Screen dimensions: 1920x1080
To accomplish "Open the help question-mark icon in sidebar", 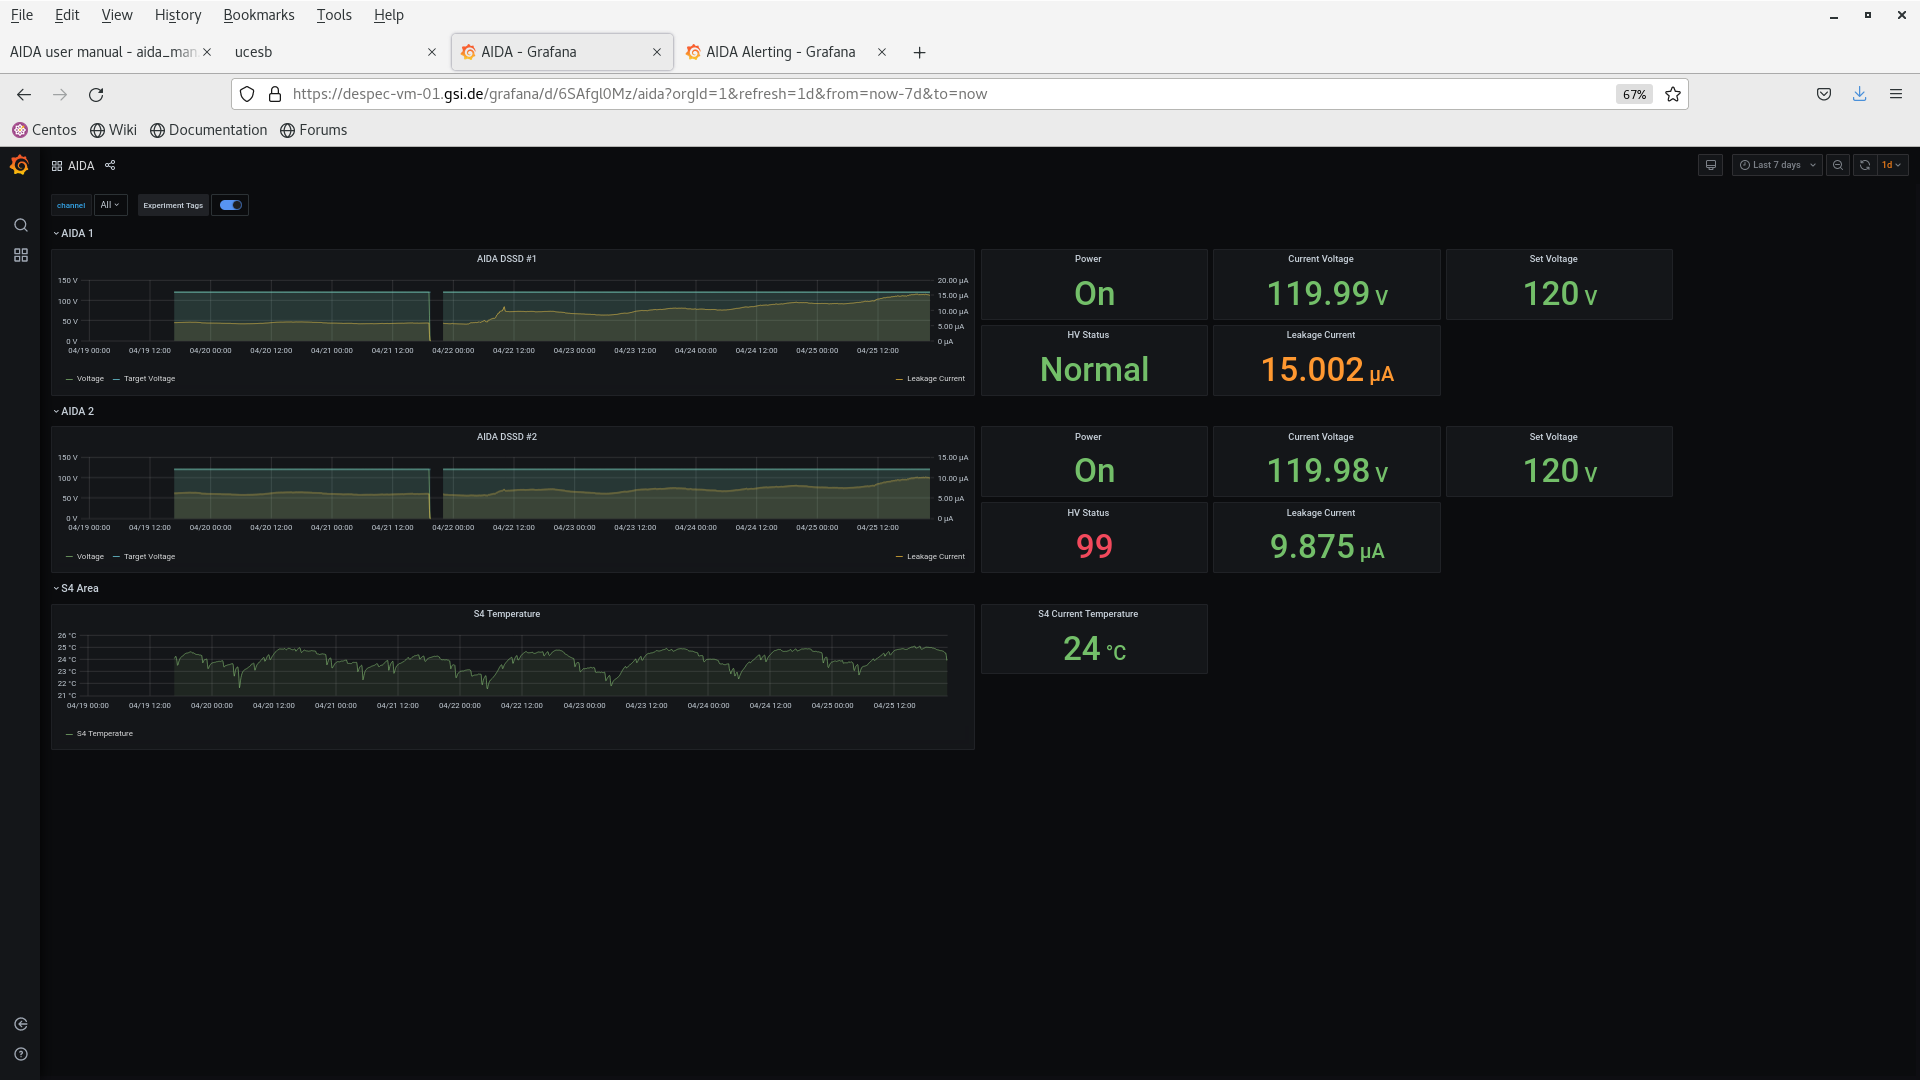I will tap(20, 1054).
